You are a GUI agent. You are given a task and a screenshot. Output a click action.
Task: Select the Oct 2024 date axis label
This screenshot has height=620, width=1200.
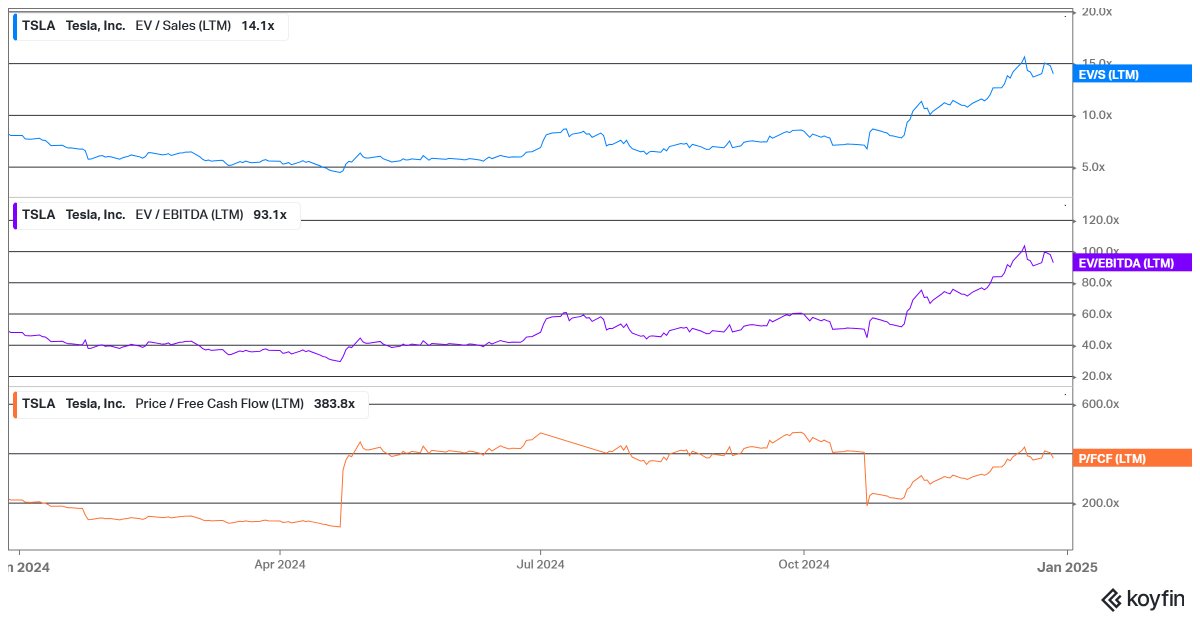(x=802, y=564)
